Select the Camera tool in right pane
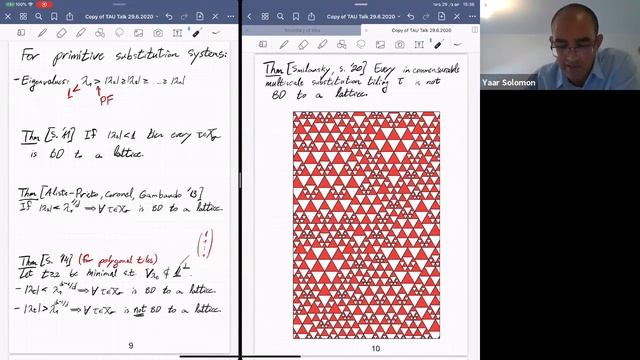Viewport: 640px width, 360px height. click(x=400, y=44)
